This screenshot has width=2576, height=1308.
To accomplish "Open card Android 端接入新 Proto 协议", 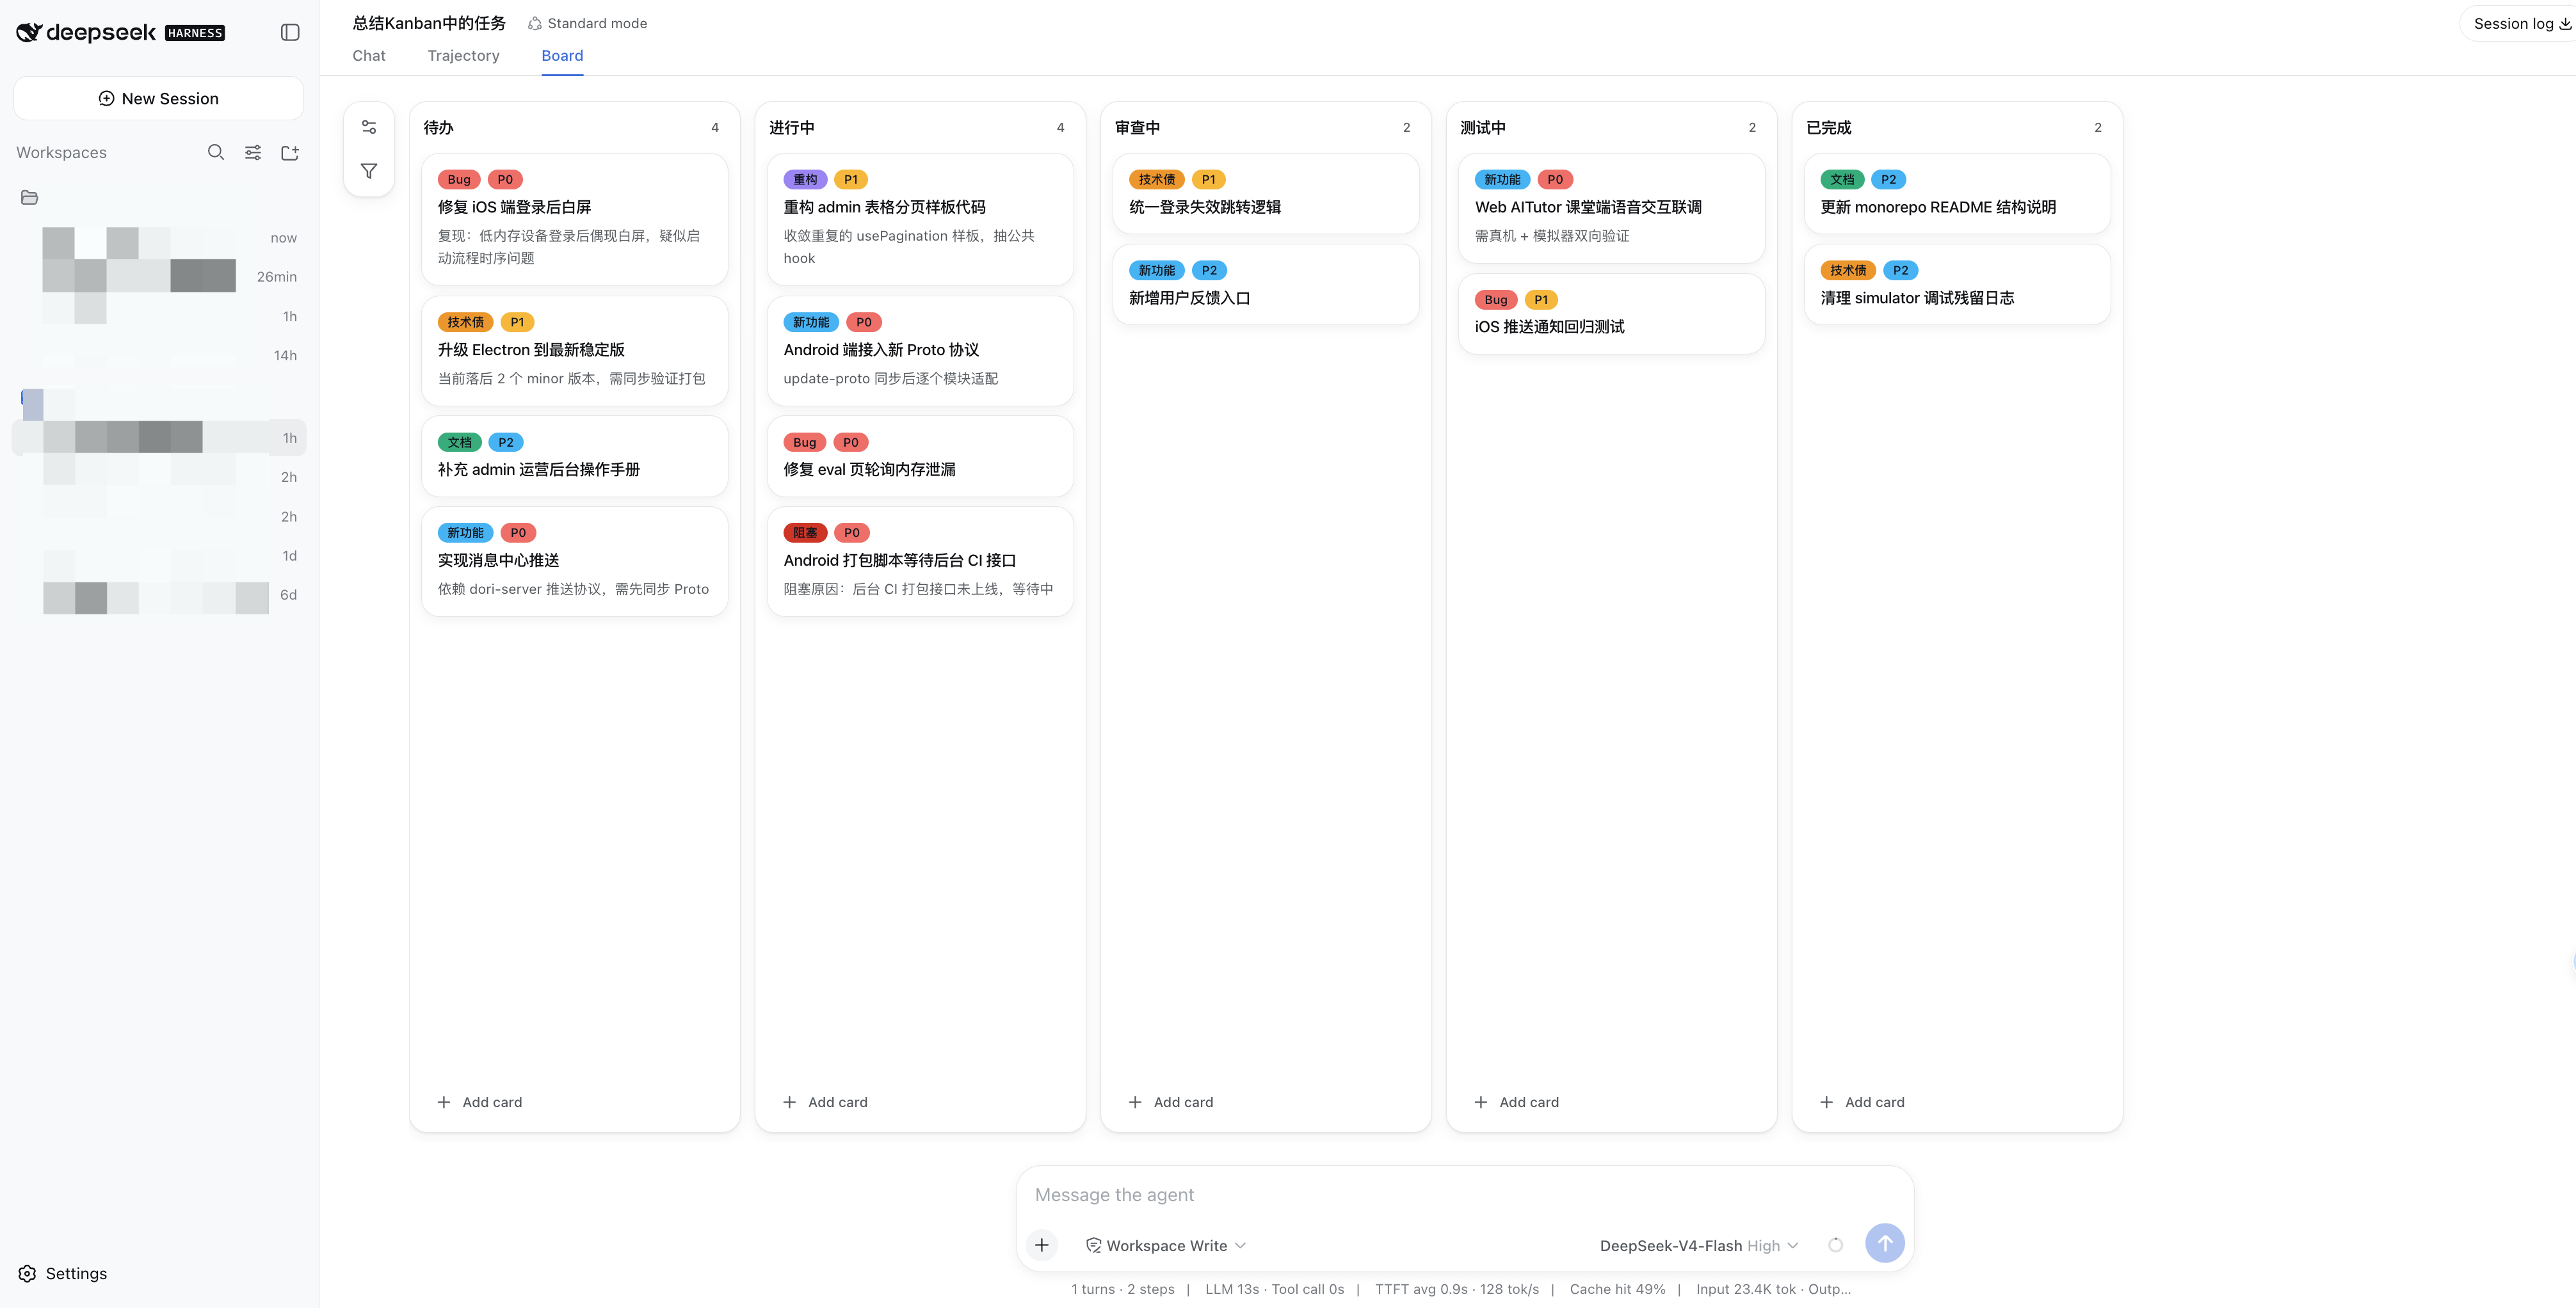I will click(x=920, y=350).
